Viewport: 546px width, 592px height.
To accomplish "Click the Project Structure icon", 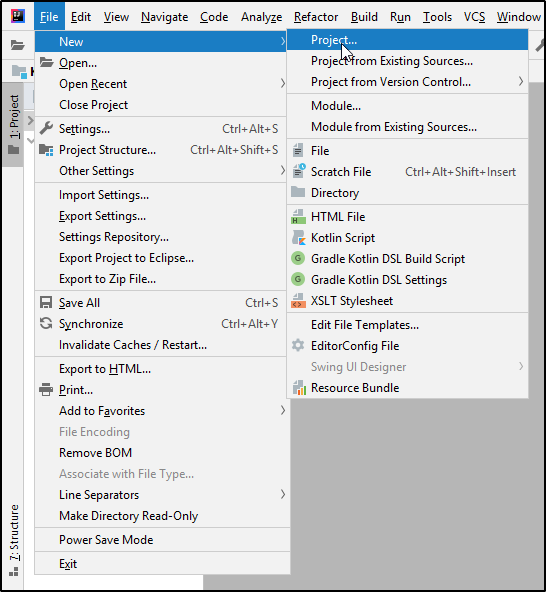I will click(x=46, y=150).
